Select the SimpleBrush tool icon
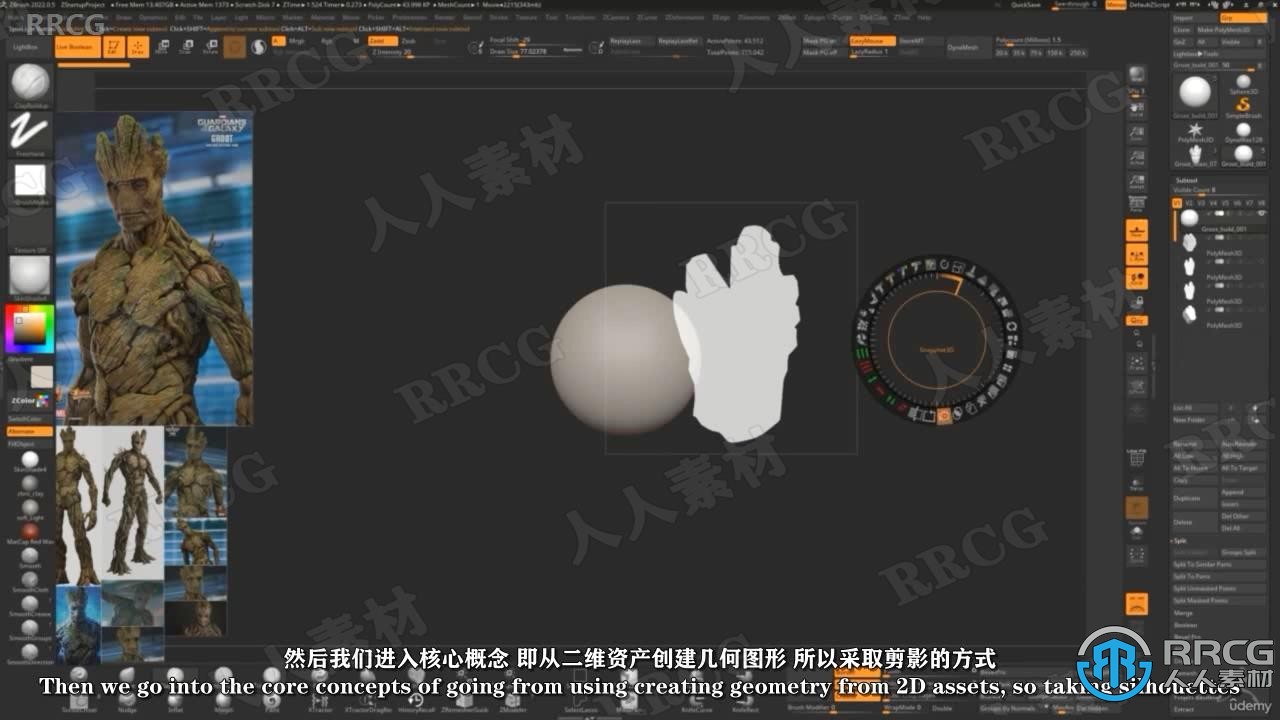Viewport: 1280px width, 720px height. coord(1243,105)
